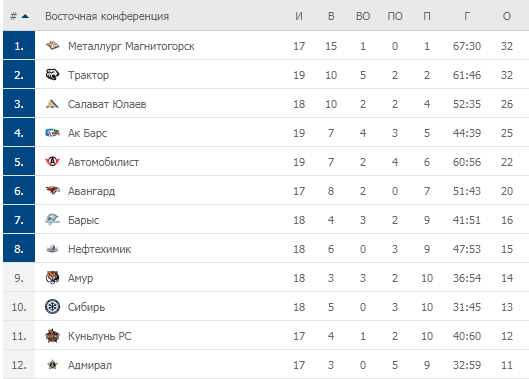The width and height of the screenshot is (529, 379).
Task: Click the Адмирал team logo
Action: (x=52, y=365)
